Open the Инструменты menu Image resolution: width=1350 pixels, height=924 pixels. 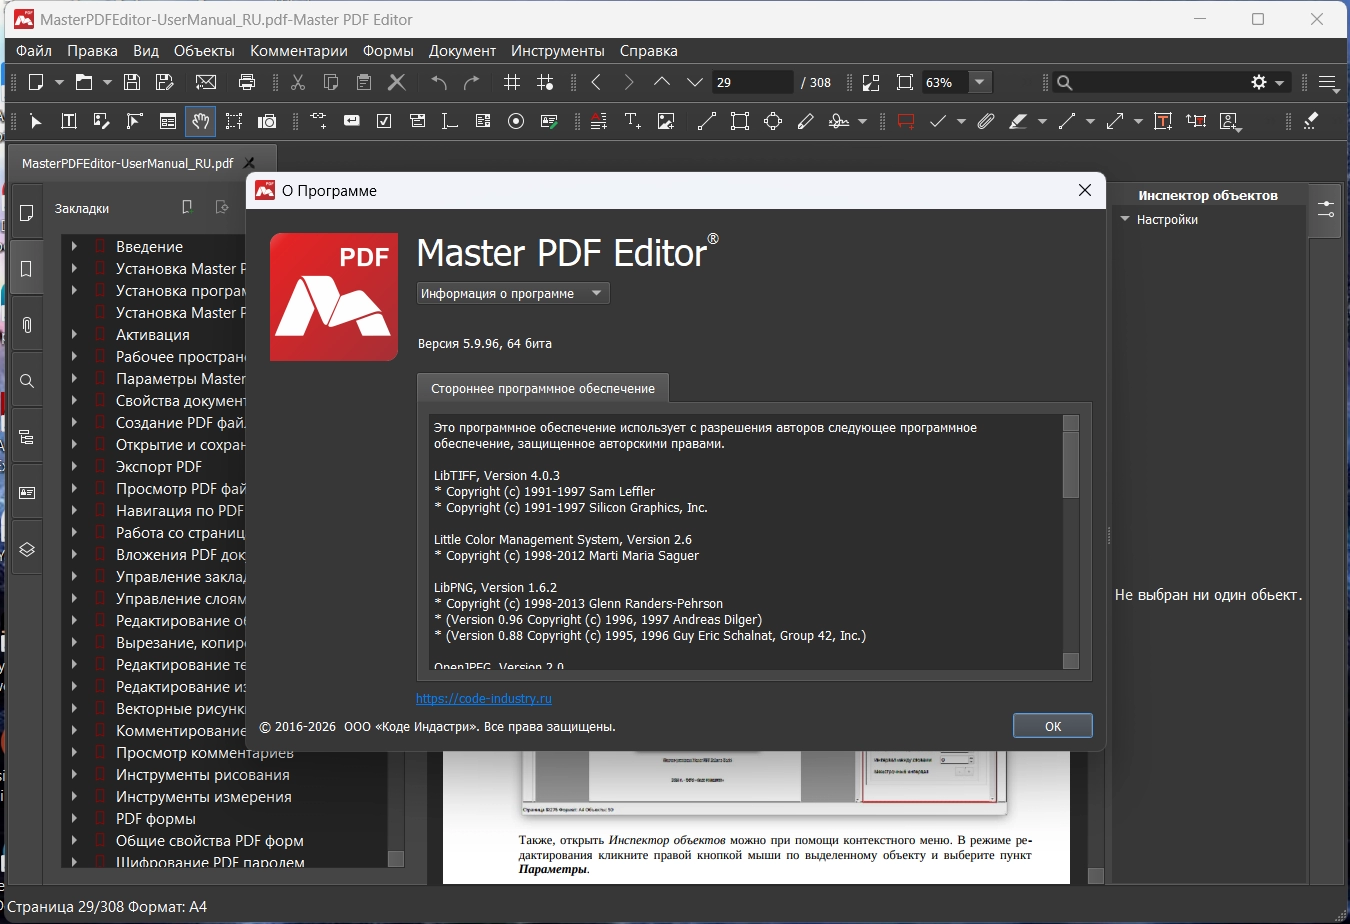(558, 51)
